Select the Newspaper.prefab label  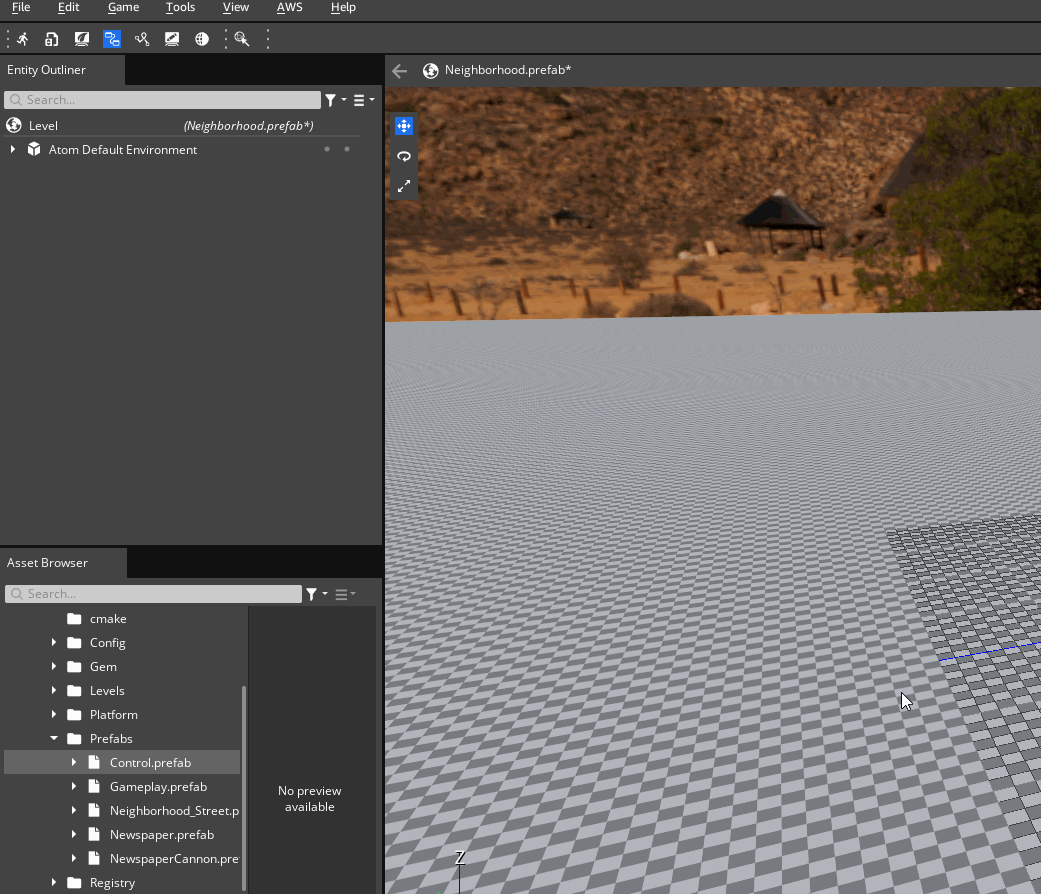pyautogui.click(x=161, y=834)
